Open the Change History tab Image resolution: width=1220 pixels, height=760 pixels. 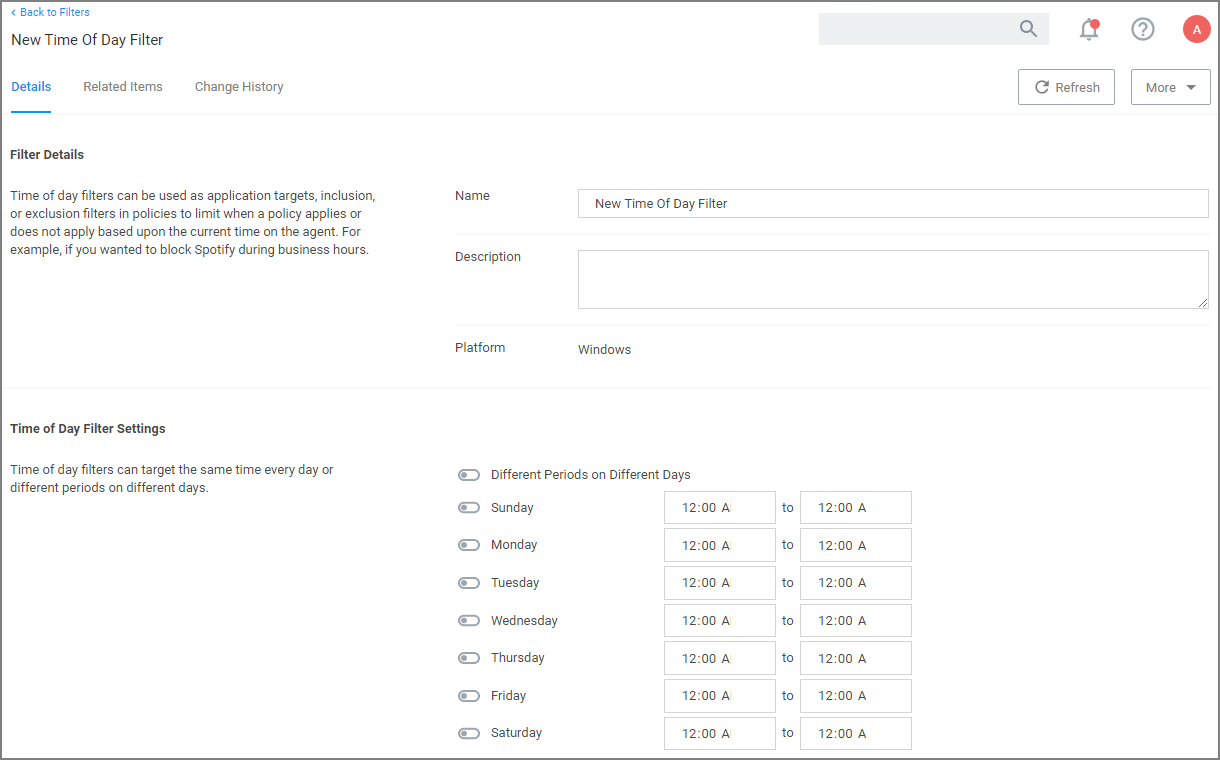point(239,87)
